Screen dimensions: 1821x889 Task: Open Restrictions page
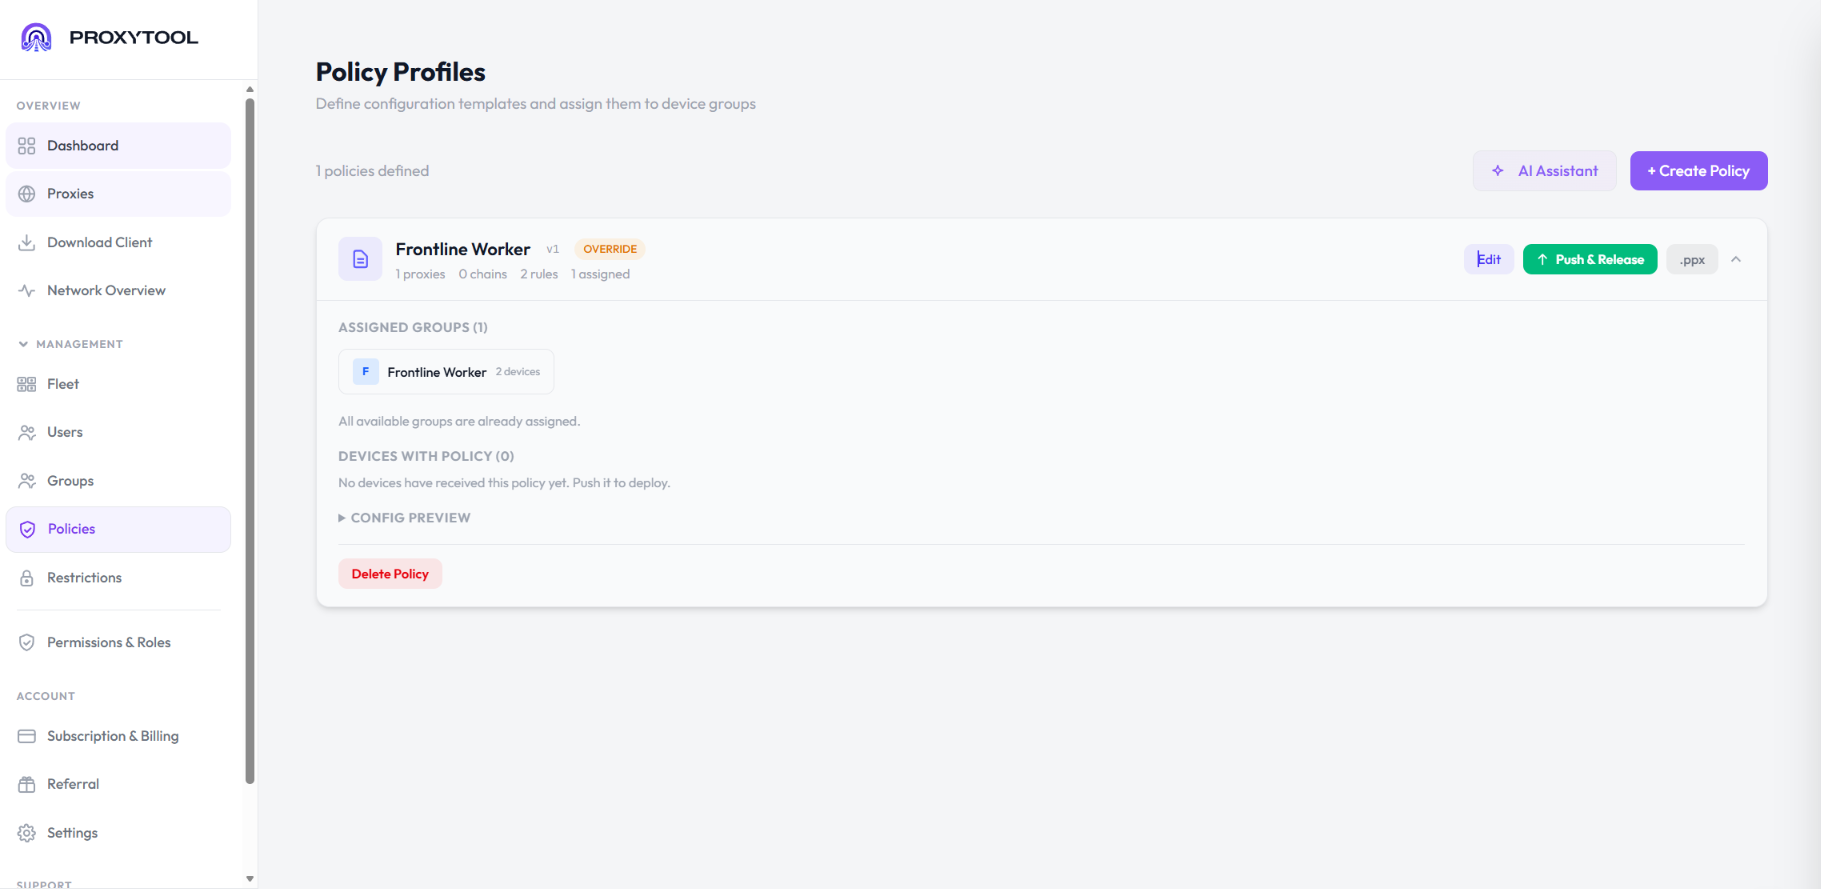click(118, 578)
